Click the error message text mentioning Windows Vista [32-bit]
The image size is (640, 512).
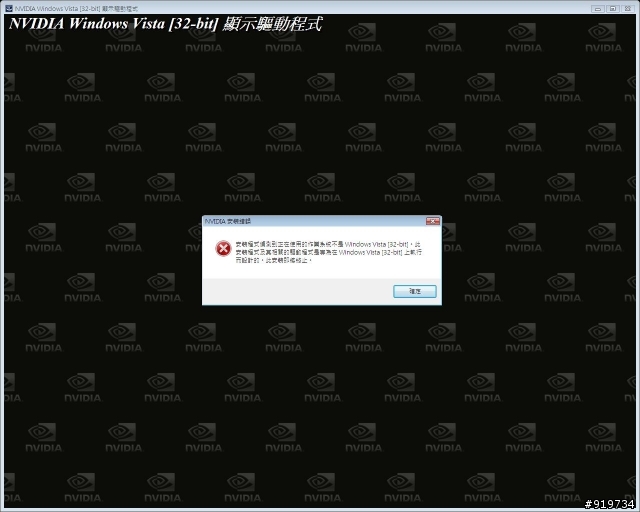(x=329, y=252)
